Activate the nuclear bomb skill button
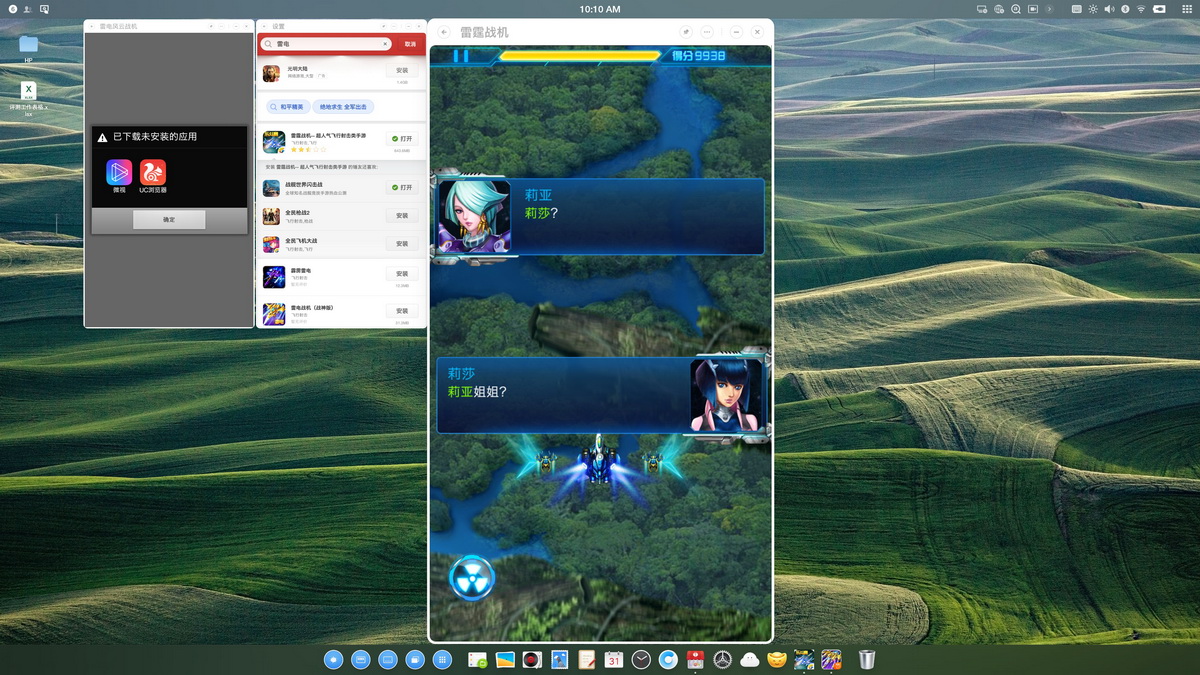Viewport: 1200px width, 675px height. [472, 578]
